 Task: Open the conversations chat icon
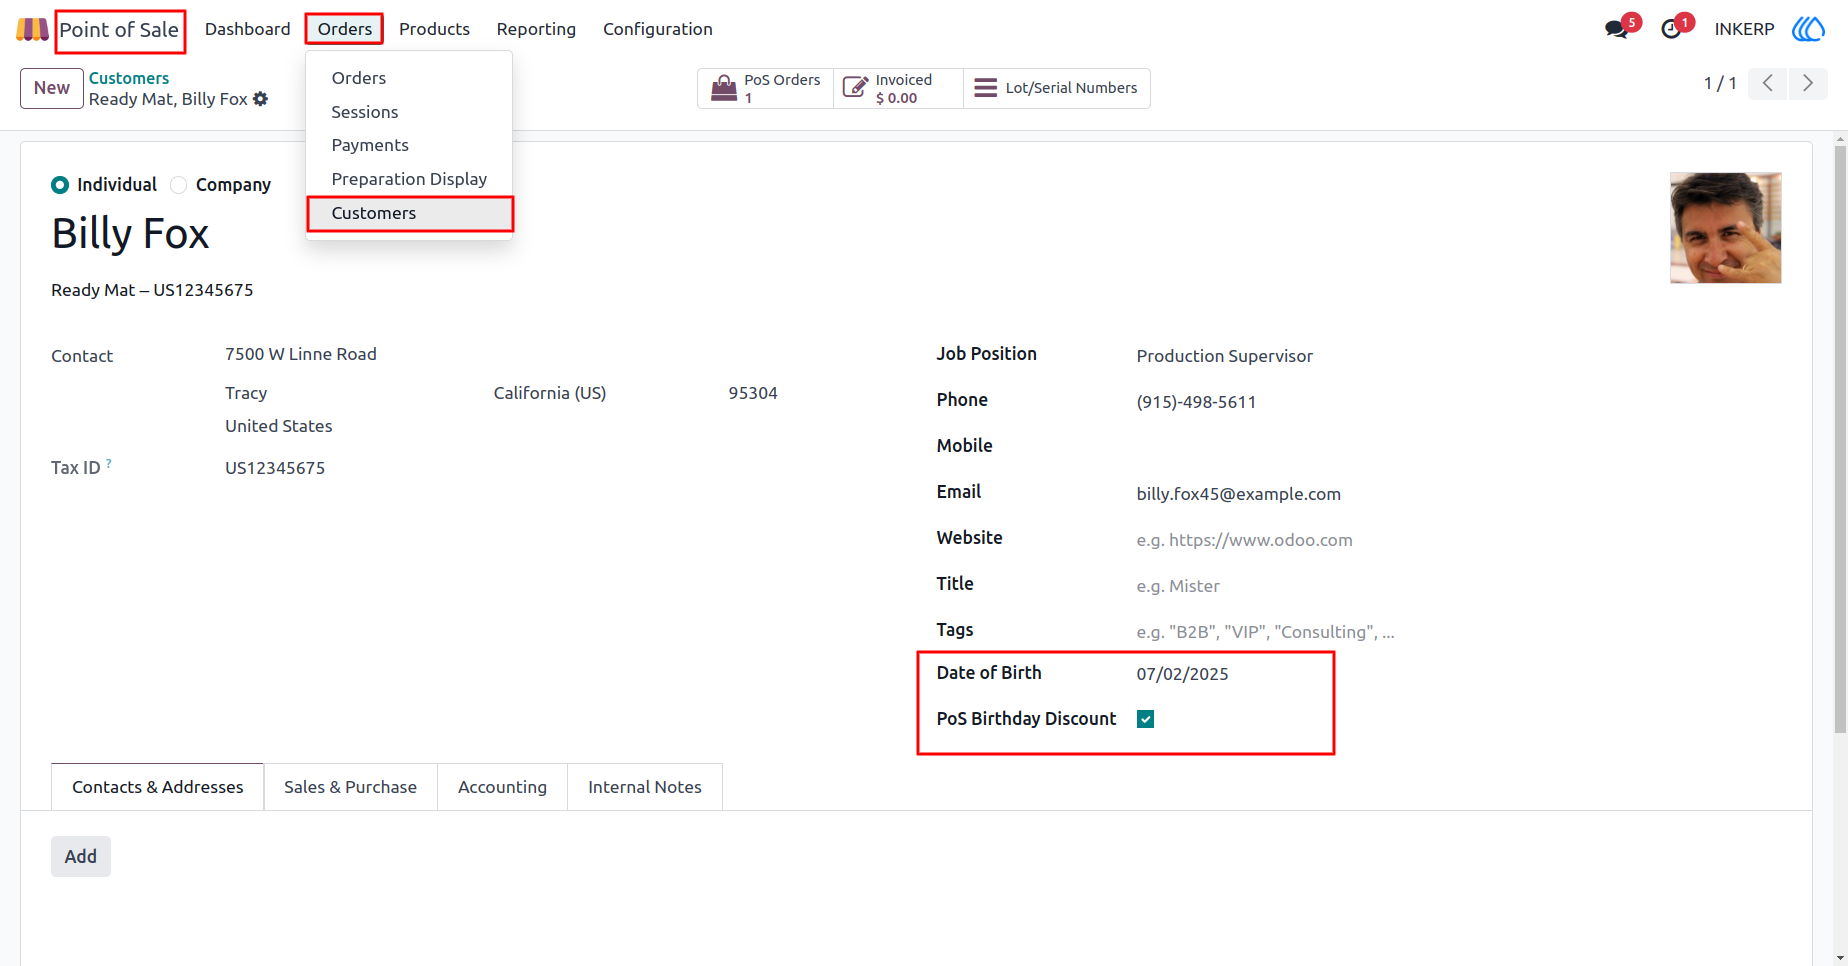(x=1616, y=29)
